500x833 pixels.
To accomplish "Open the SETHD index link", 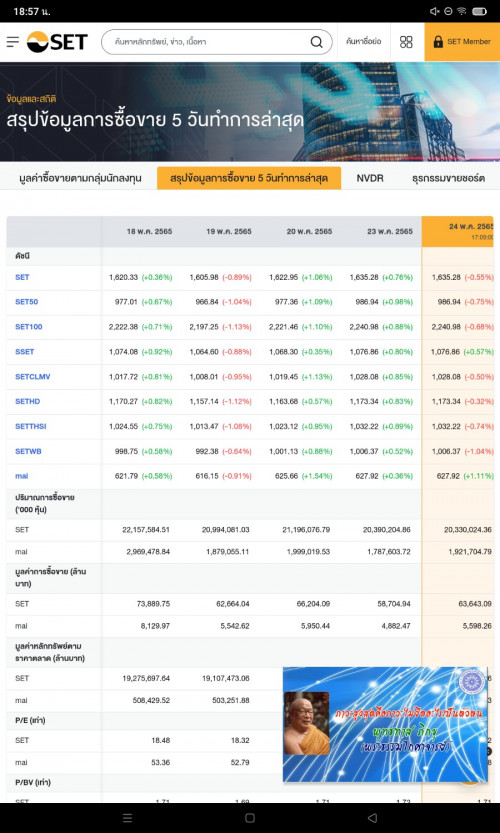I will (28, 402).
